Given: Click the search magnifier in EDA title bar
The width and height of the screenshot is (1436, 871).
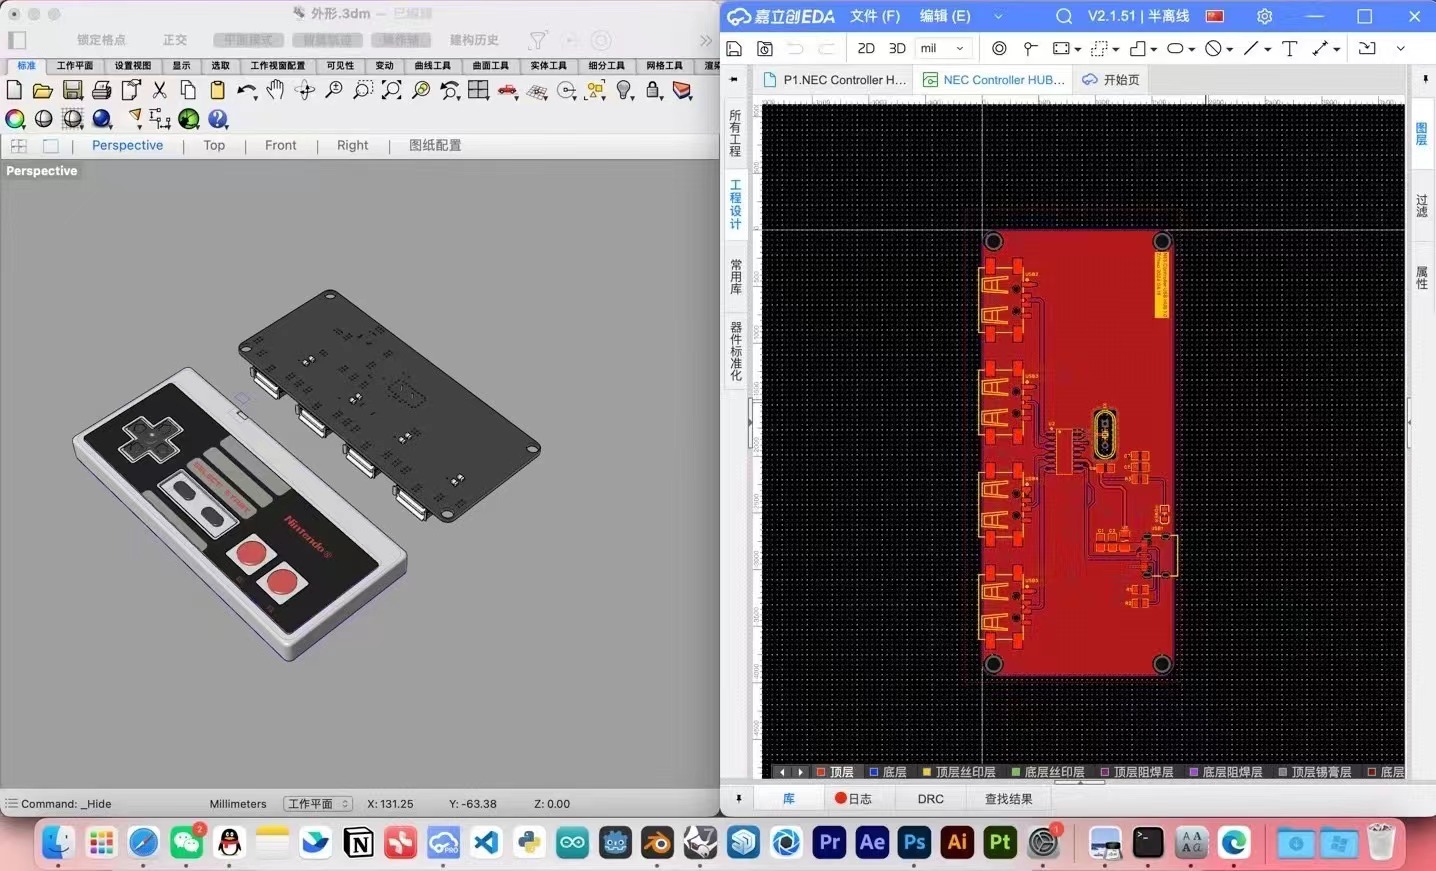Looking at the screenshot, I should [1064, 16].
